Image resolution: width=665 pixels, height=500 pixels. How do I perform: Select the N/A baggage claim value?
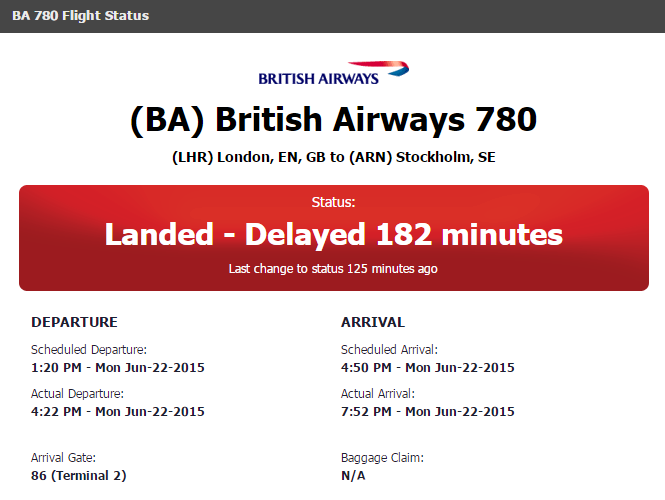pos(353,475)
